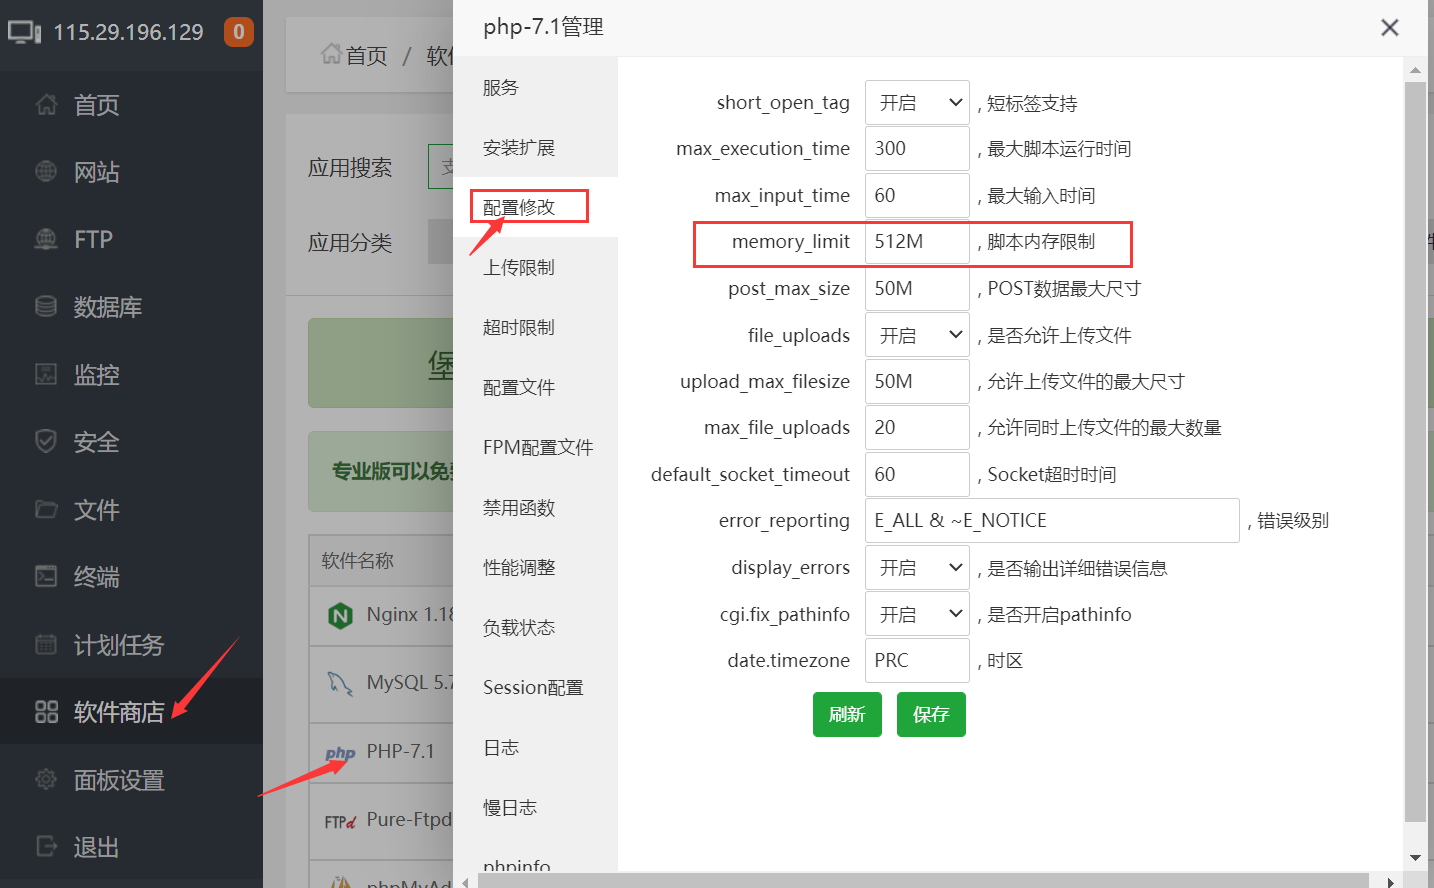Open the 禁用函数 tab
The height and width of the screenshot is (888, 1434).
[x=519, y=507]
